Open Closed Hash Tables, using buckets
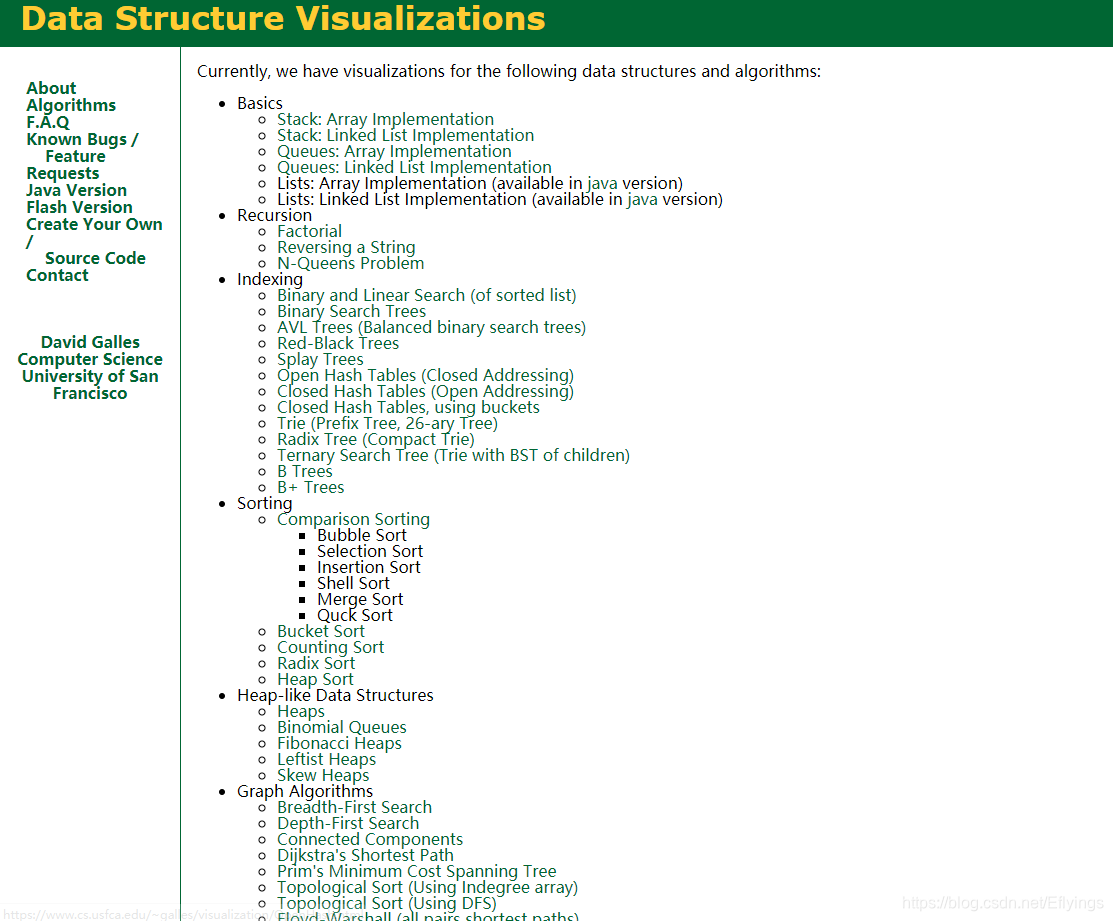The image size is (1113, 921). [x=408, y=407]
